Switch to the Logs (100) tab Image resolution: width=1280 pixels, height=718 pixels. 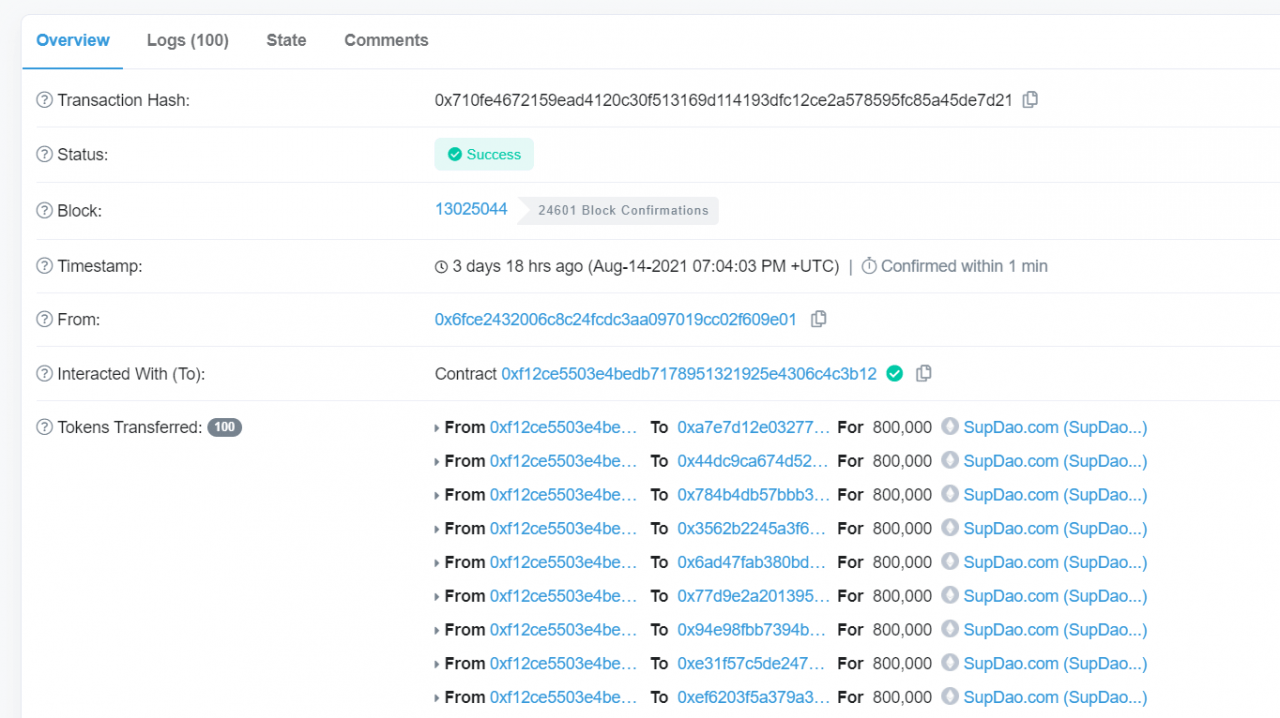pos(187,40)
